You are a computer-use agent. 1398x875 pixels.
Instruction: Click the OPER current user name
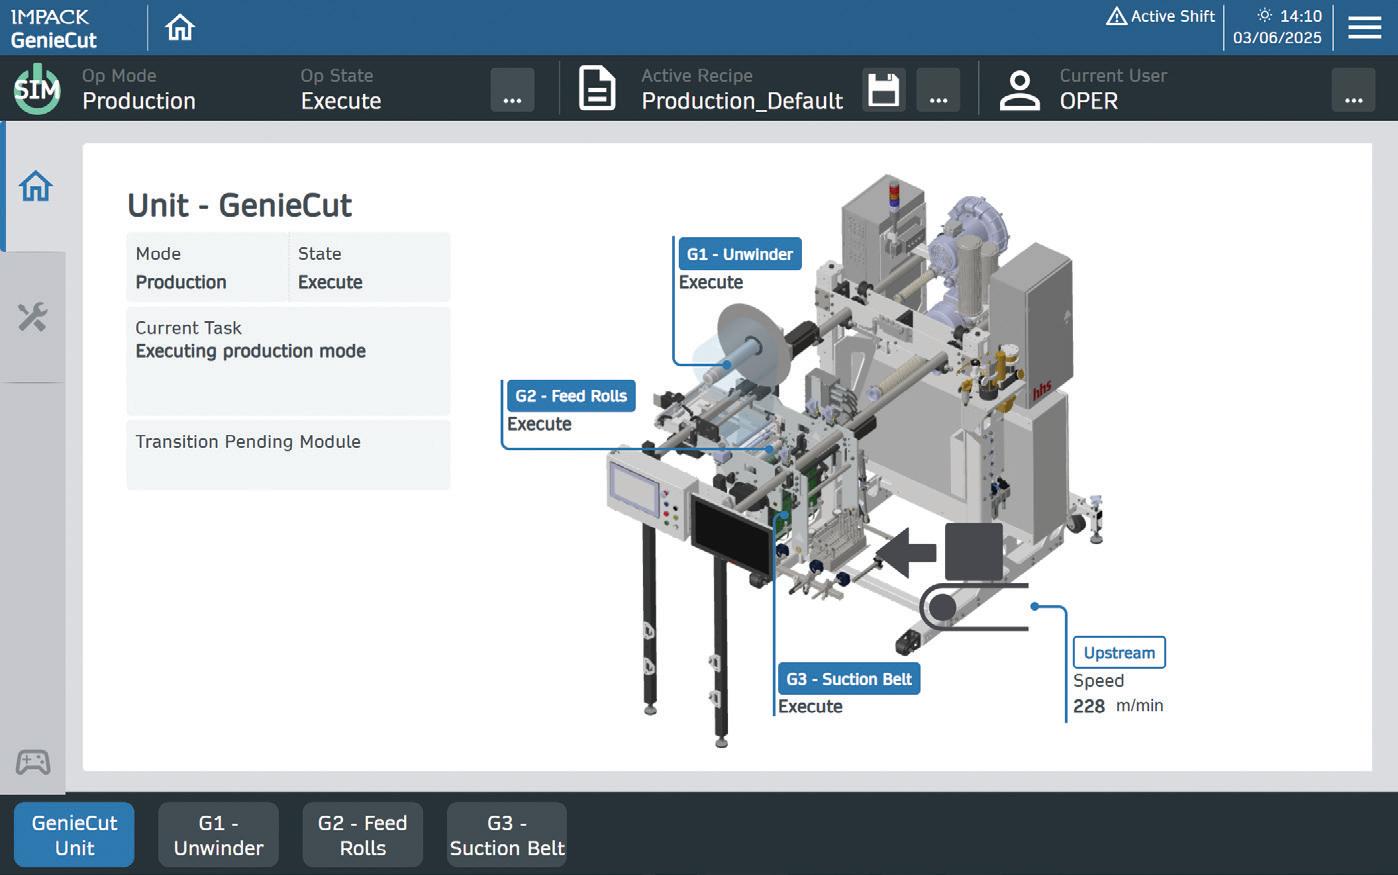pos(1089,101)
